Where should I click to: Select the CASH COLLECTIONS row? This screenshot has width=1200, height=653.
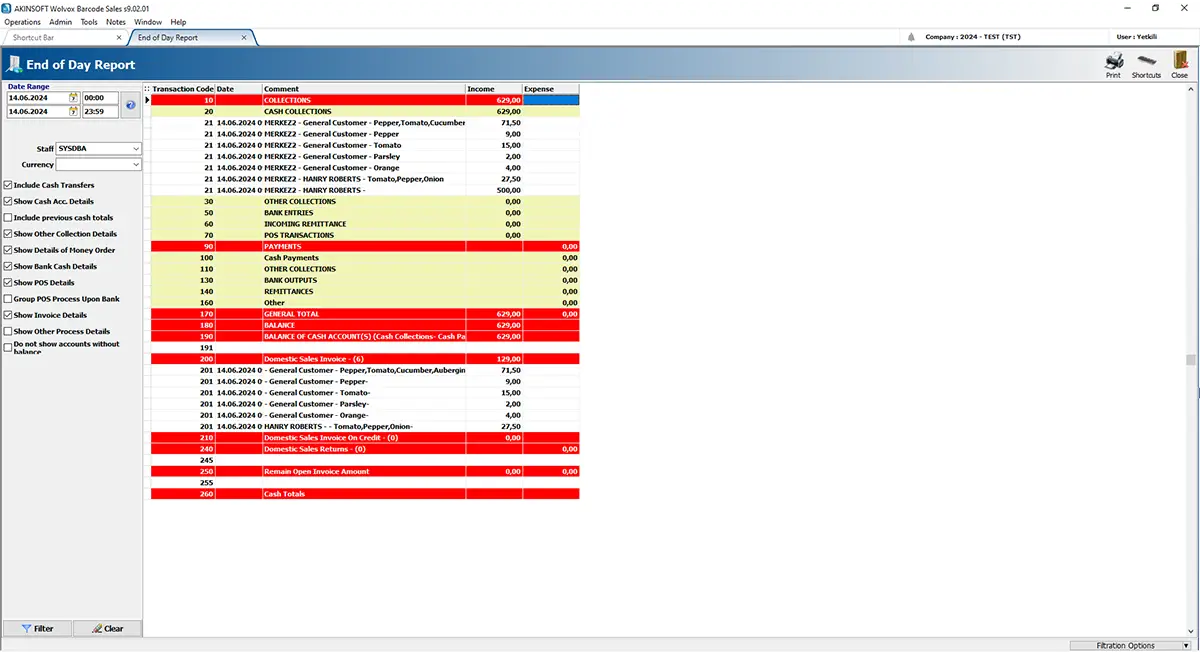coord(365,112)
